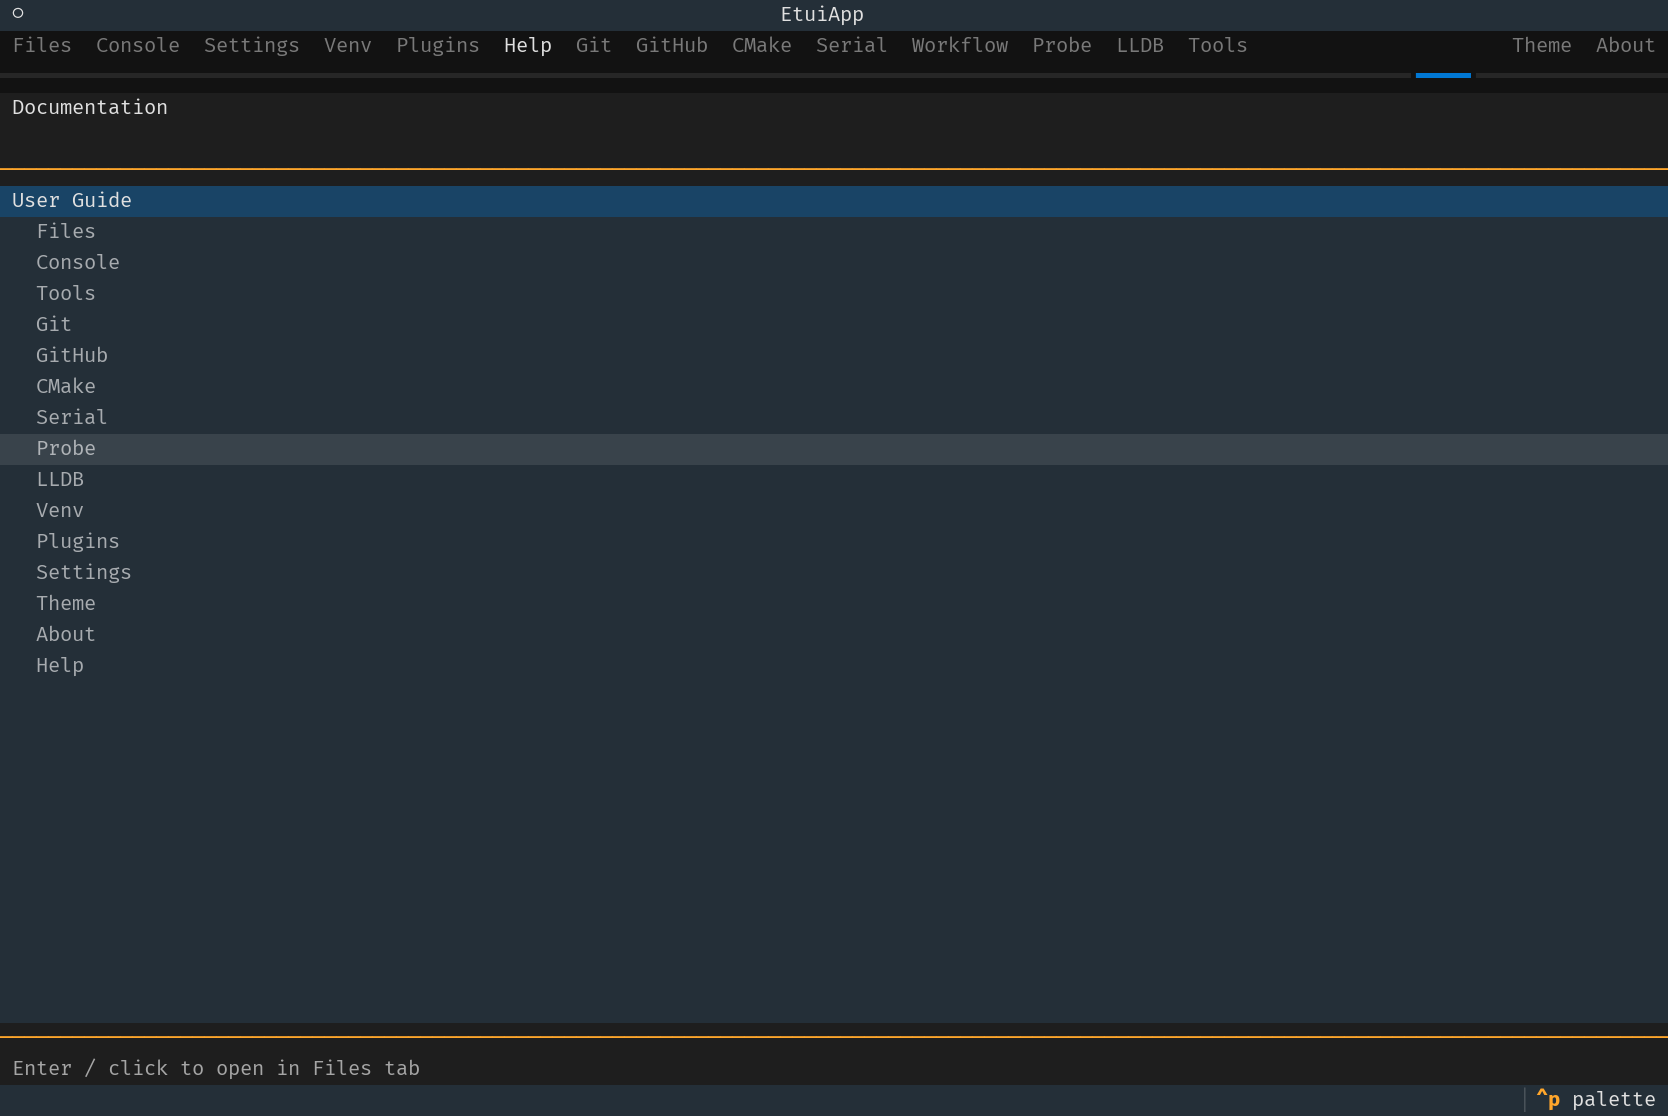1668x1116 pixels.
Task: Go to the Serial tab in the top bar
Action: point(852,46)
